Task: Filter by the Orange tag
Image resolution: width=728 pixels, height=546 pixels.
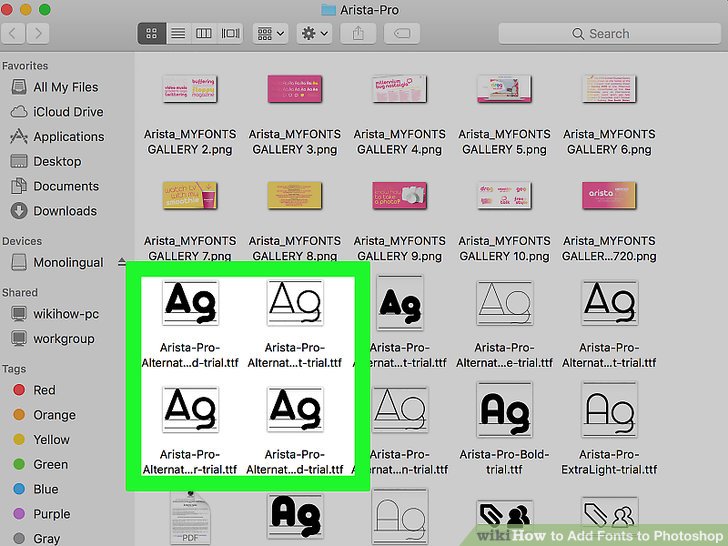Action: point(45,415)
